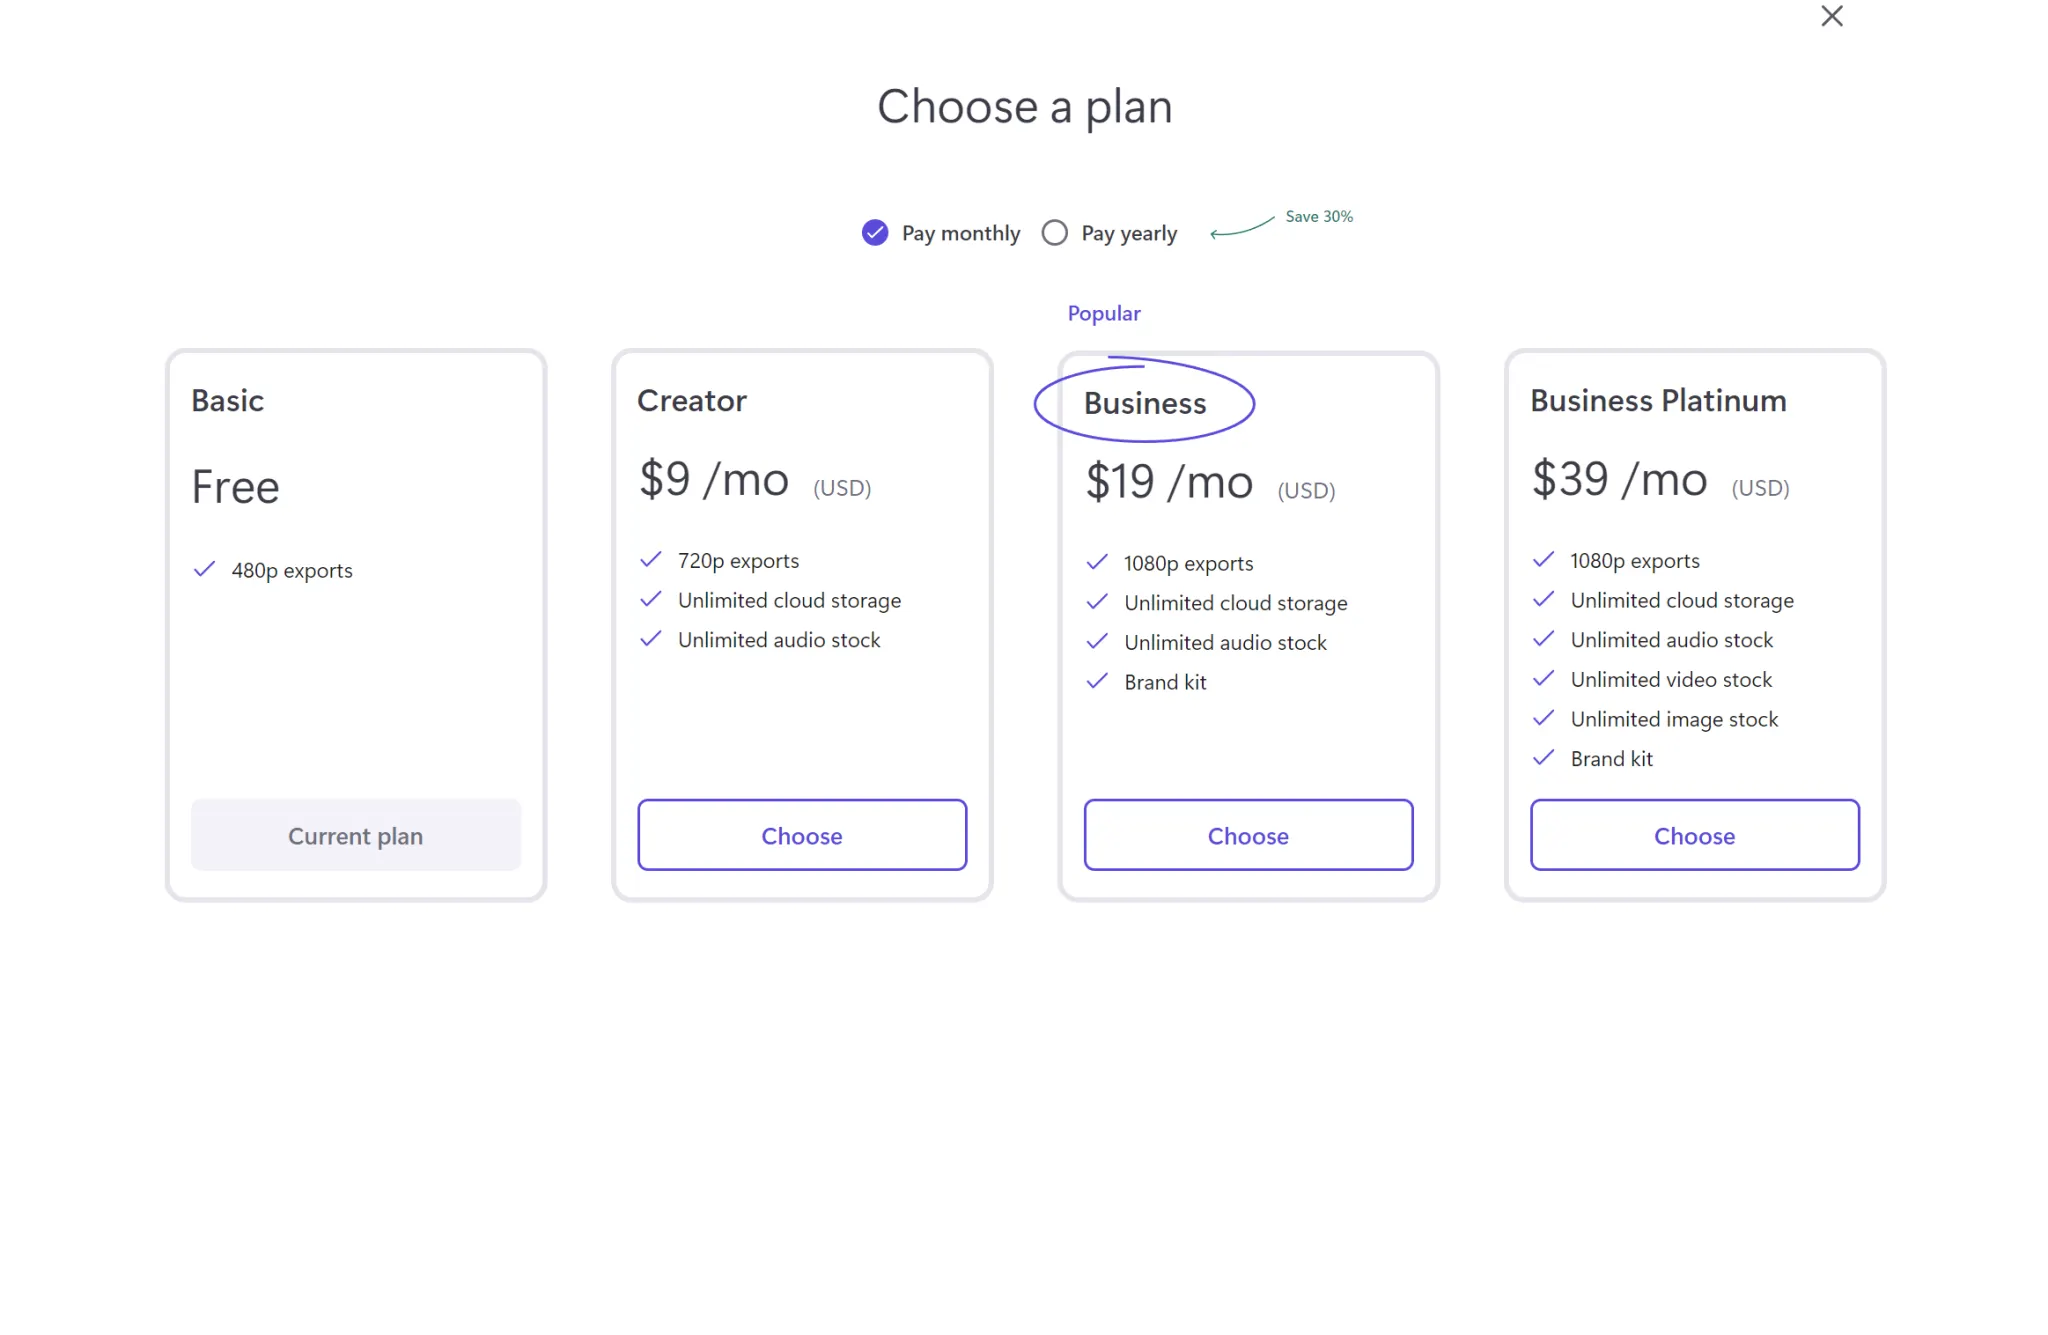Viewport: 2048px width, 1335px height.
Task: Click the Unlimited image stock checkmark
Action: (1543, 718)
